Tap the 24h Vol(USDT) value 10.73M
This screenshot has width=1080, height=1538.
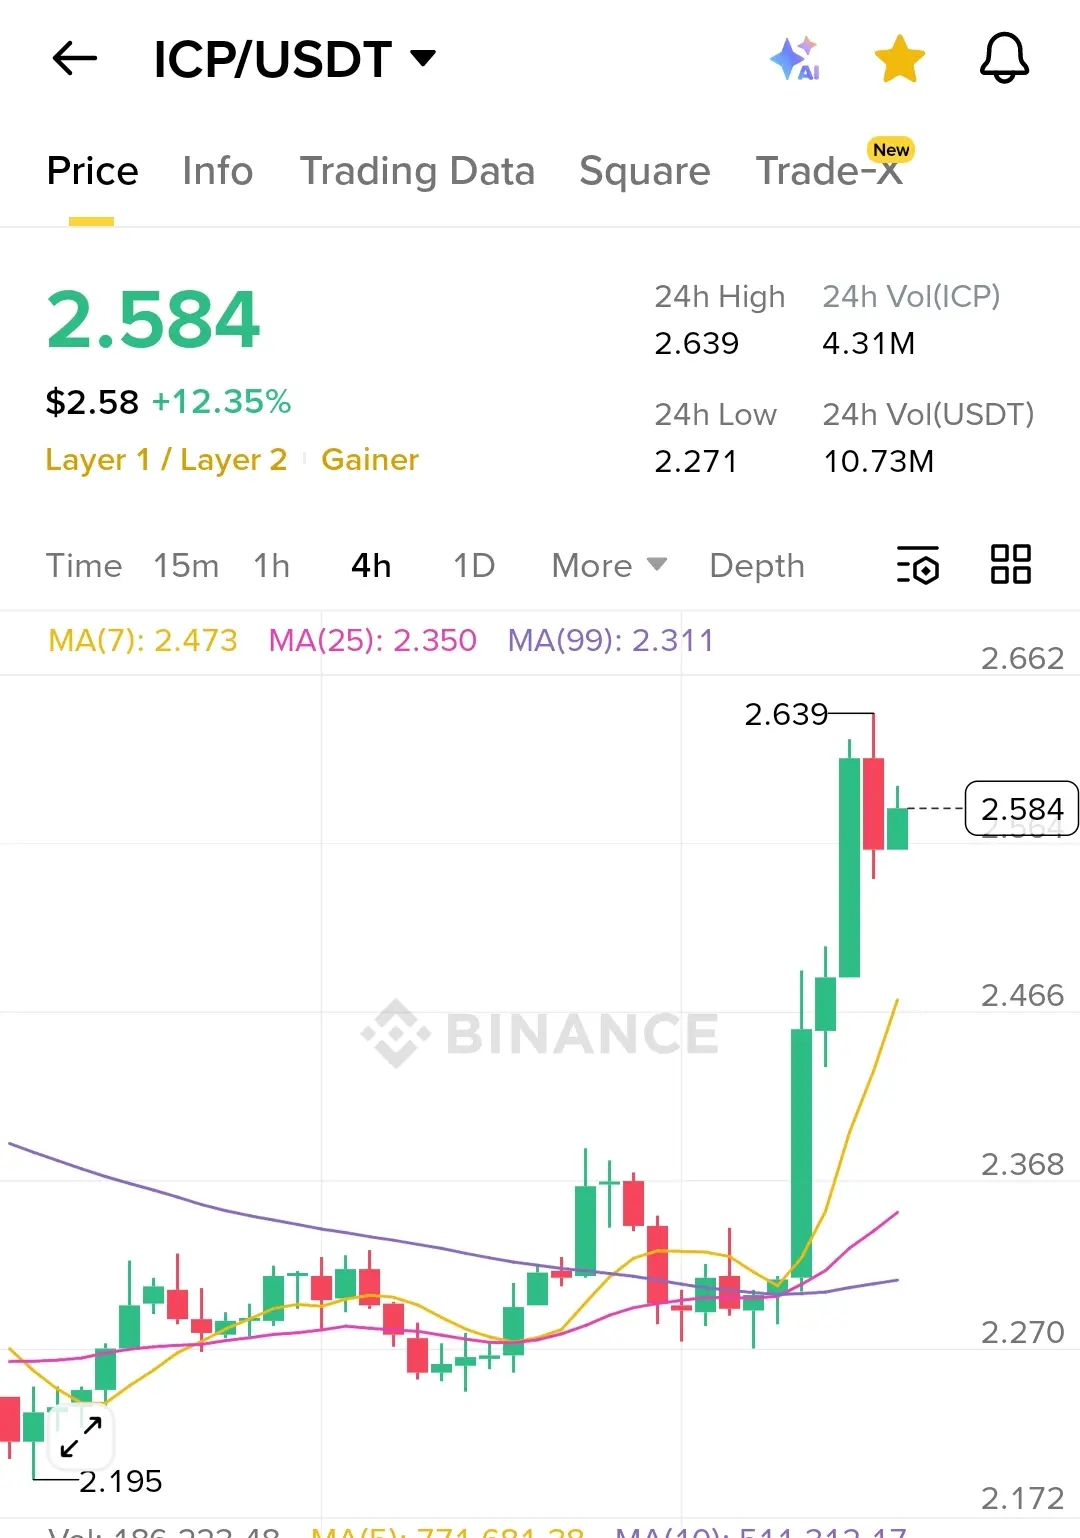coord(878,461)
